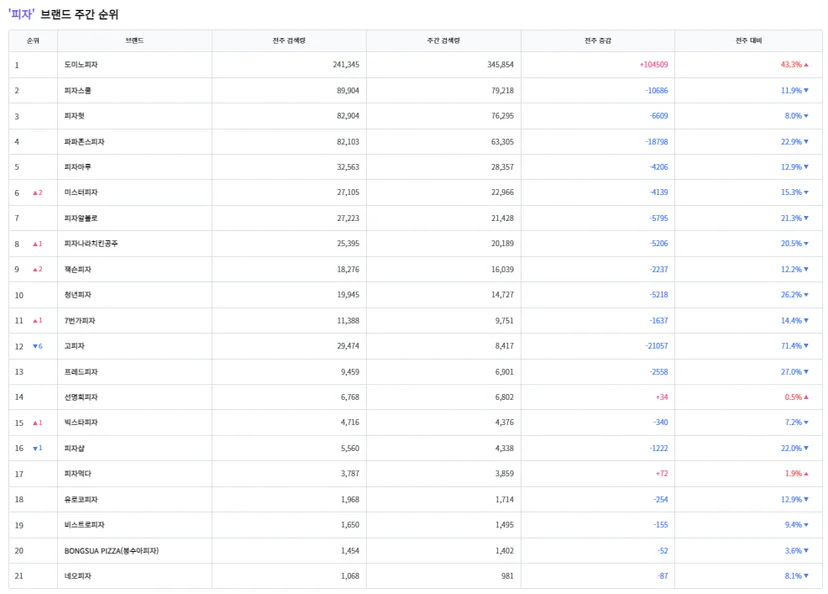Select BONGSUA PIZZA(봉수아피자) brand name
The width and height of the screenshot is (828, 594).
coord(111,551)
